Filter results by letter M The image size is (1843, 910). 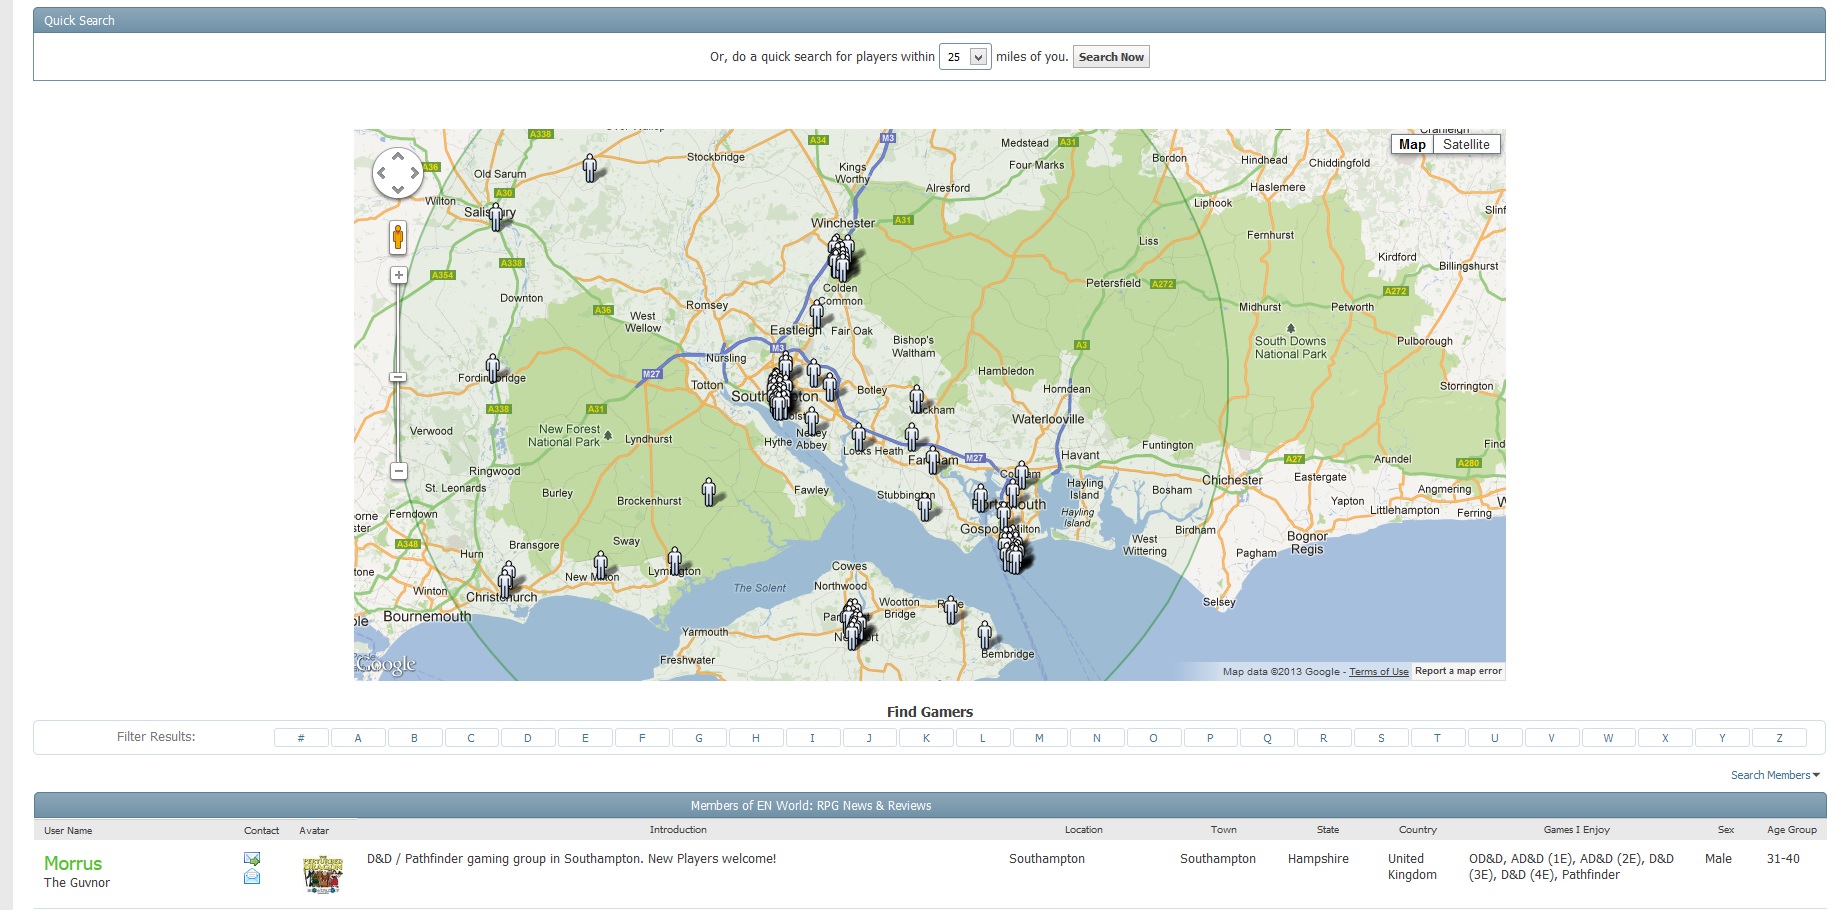pyautogui.click(x=1039, y=738)
